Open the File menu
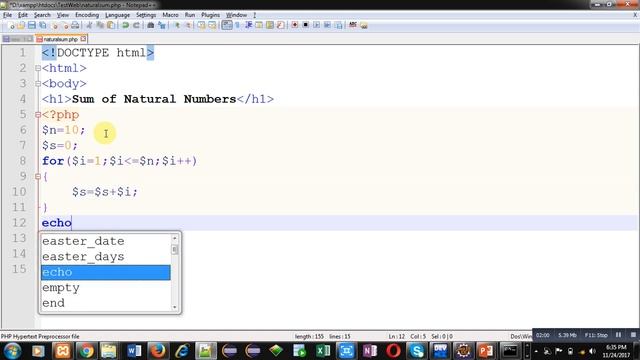Screen dimensions: 640x360 (7, 15)
